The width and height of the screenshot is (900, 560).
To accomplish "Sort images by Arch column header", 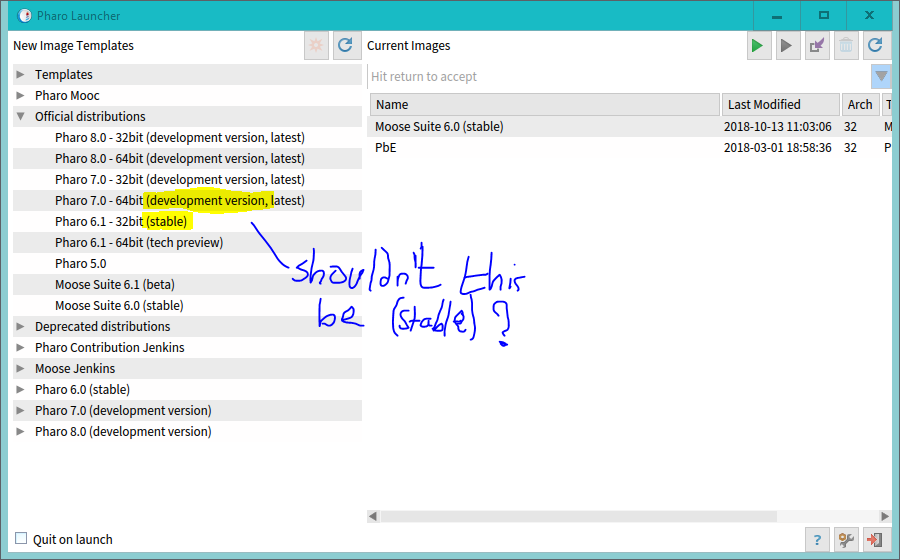I will point(860,104).
